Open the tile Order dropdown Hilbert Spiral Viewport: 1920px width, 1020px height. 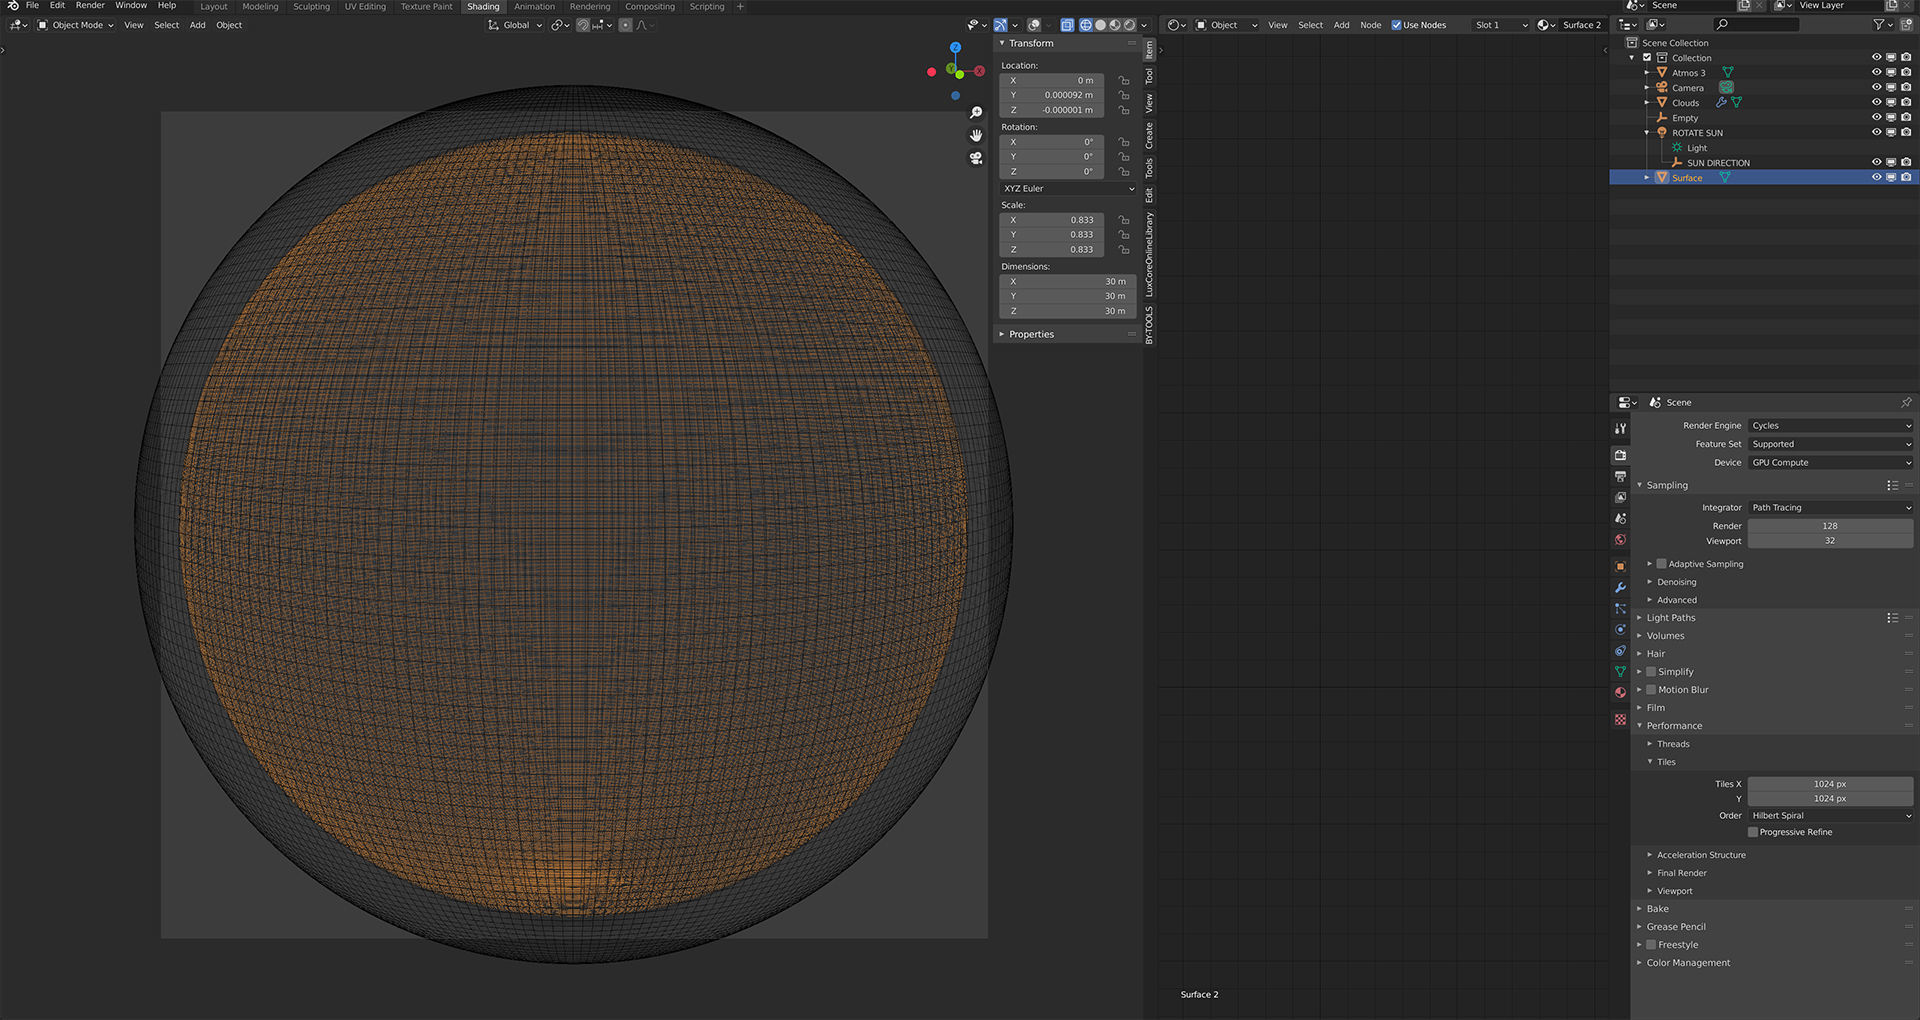click(1830, 816)
